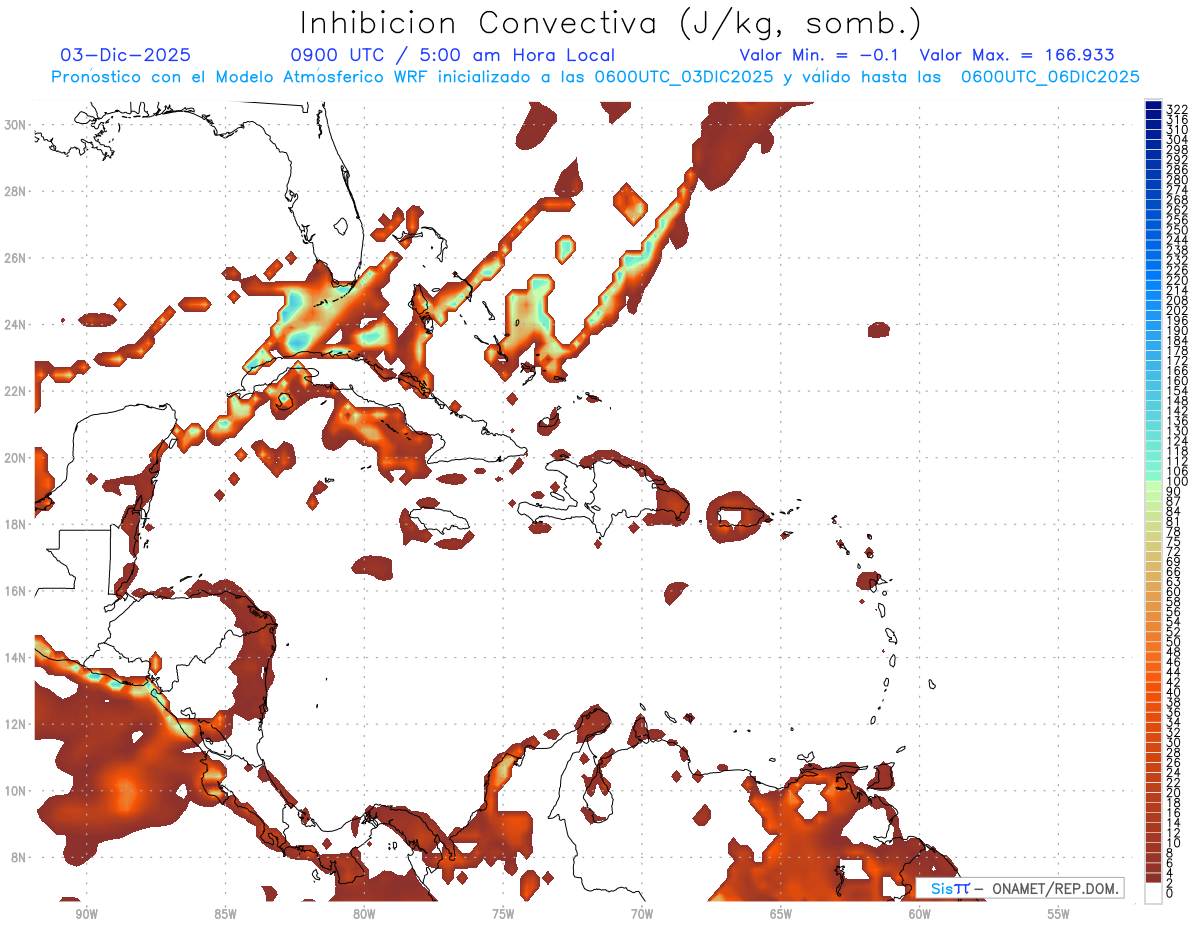
Task: Click the '8N' latitude label
Action: [19, 857]
